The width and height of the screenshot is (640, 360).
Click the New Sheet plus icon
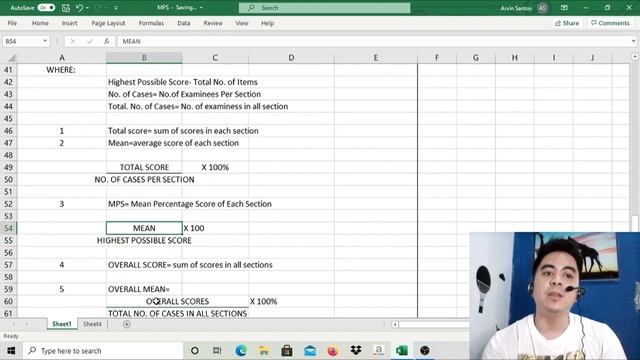pyautogui.click(x=127, y=324)
